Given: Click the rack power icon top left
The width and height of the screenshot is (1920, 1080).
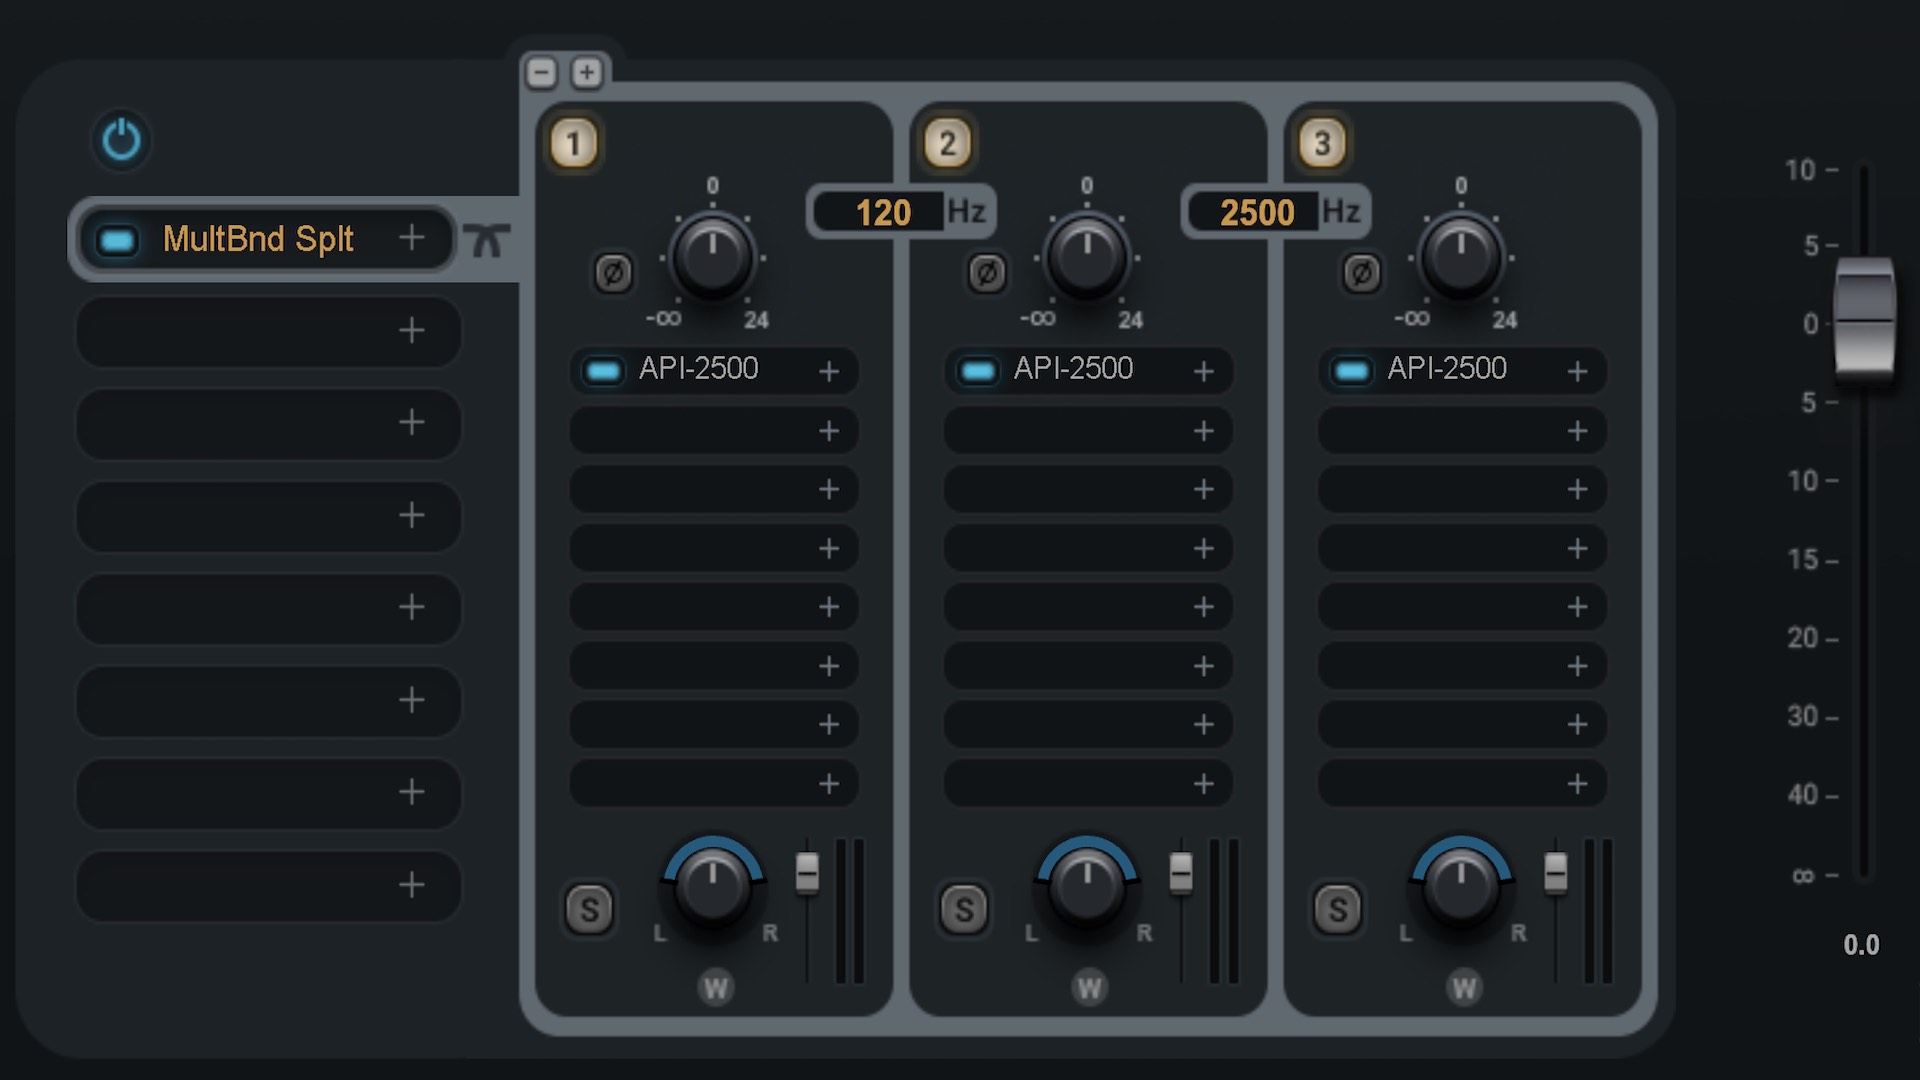Looking at the screenshot, I should tap(120, 141).
